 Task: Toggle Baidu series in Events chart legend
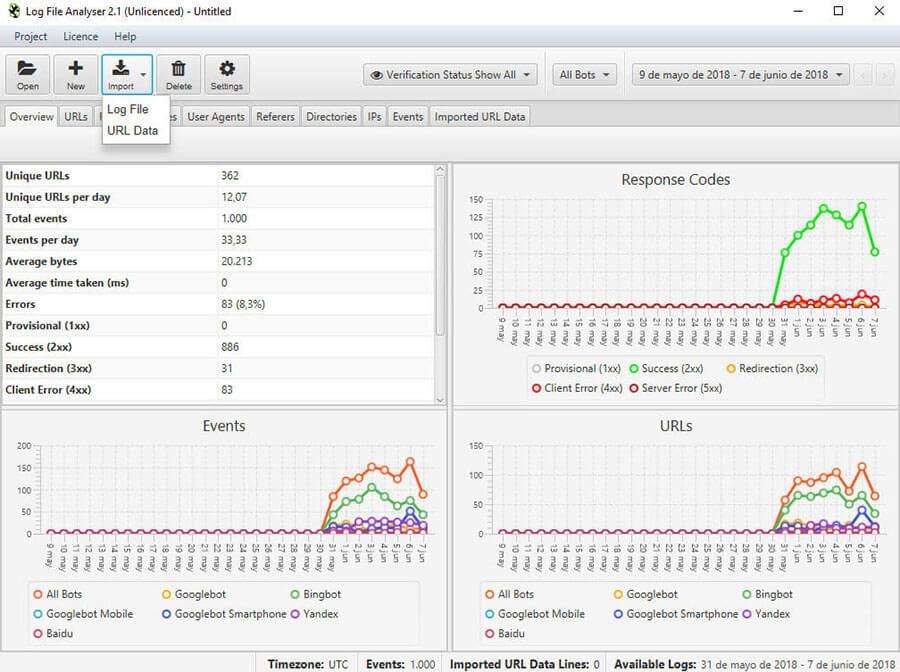click(53, 634)
